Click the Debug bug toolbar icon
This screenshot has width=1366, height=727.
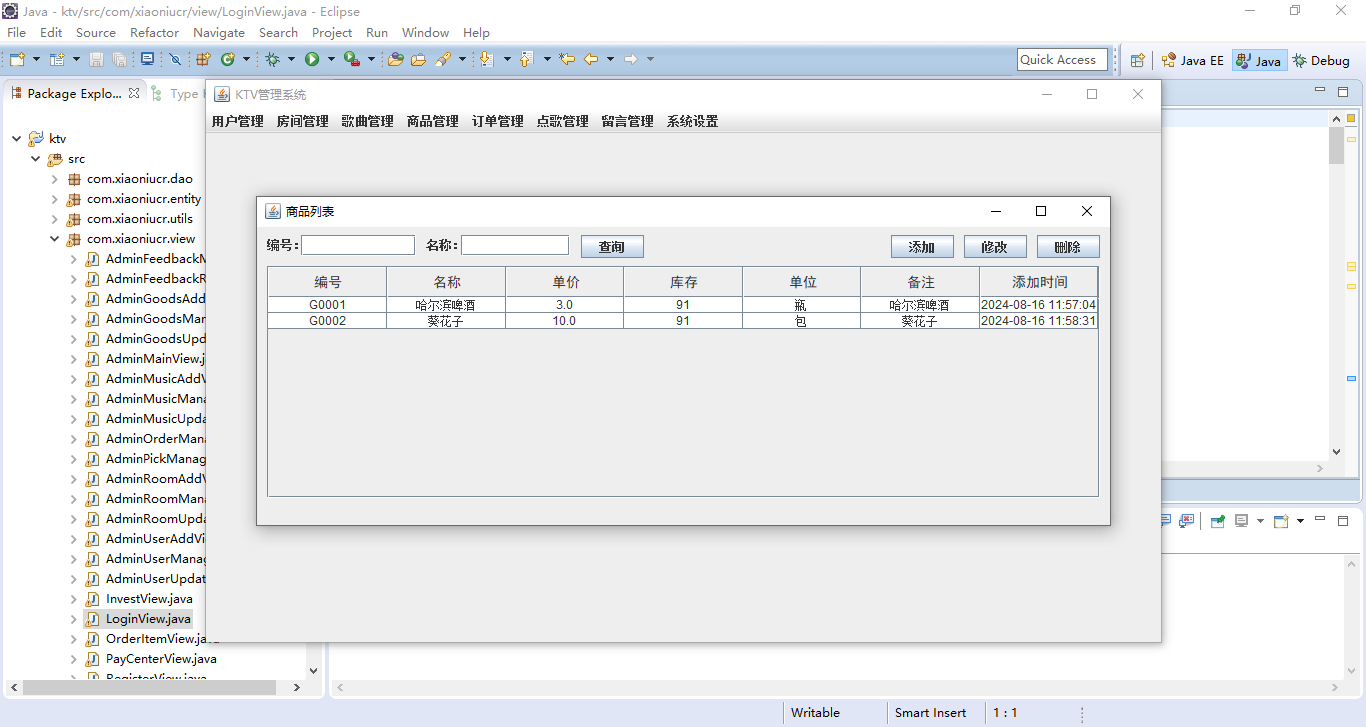pyautogui.click(x=272, y=60)
